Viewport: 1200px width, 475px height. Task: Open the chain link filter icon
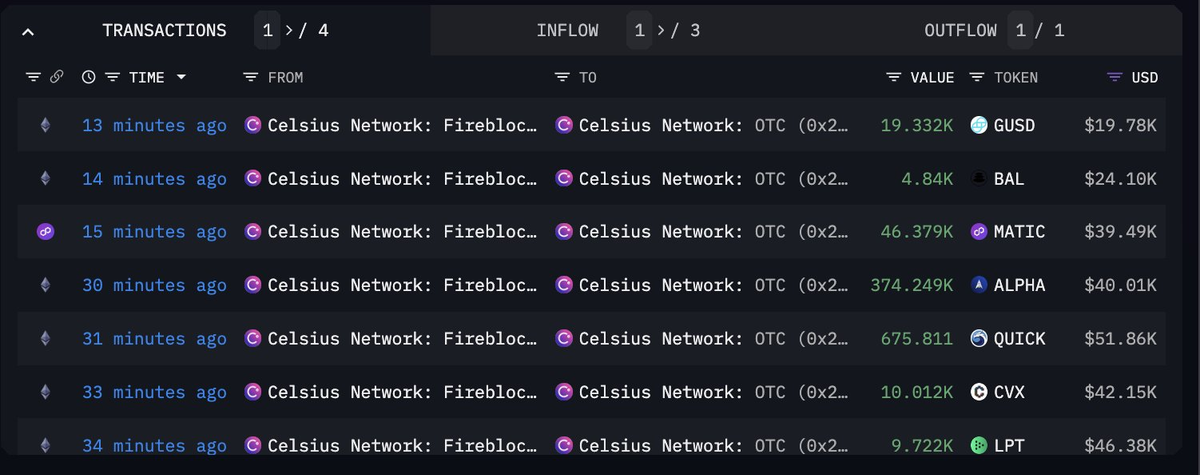[57, 77]
